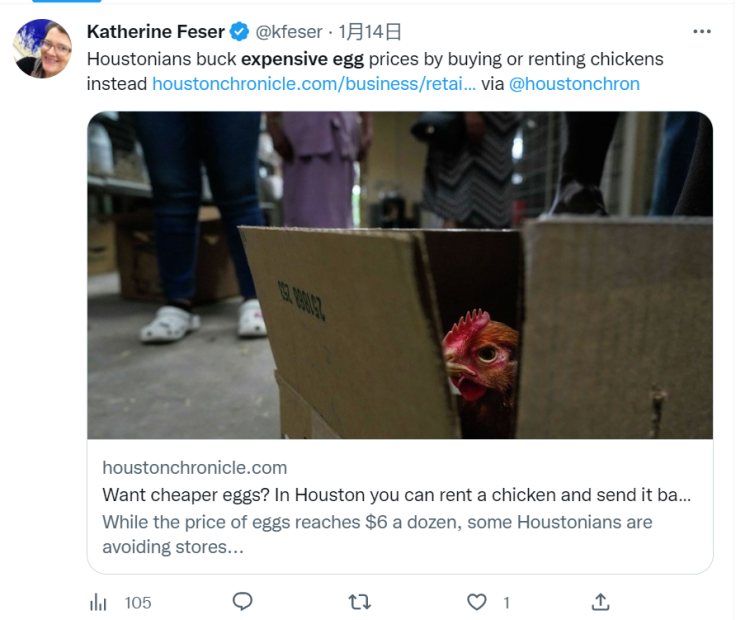
Task: Open the @kfeser handle link
Action: coord(290,32)
